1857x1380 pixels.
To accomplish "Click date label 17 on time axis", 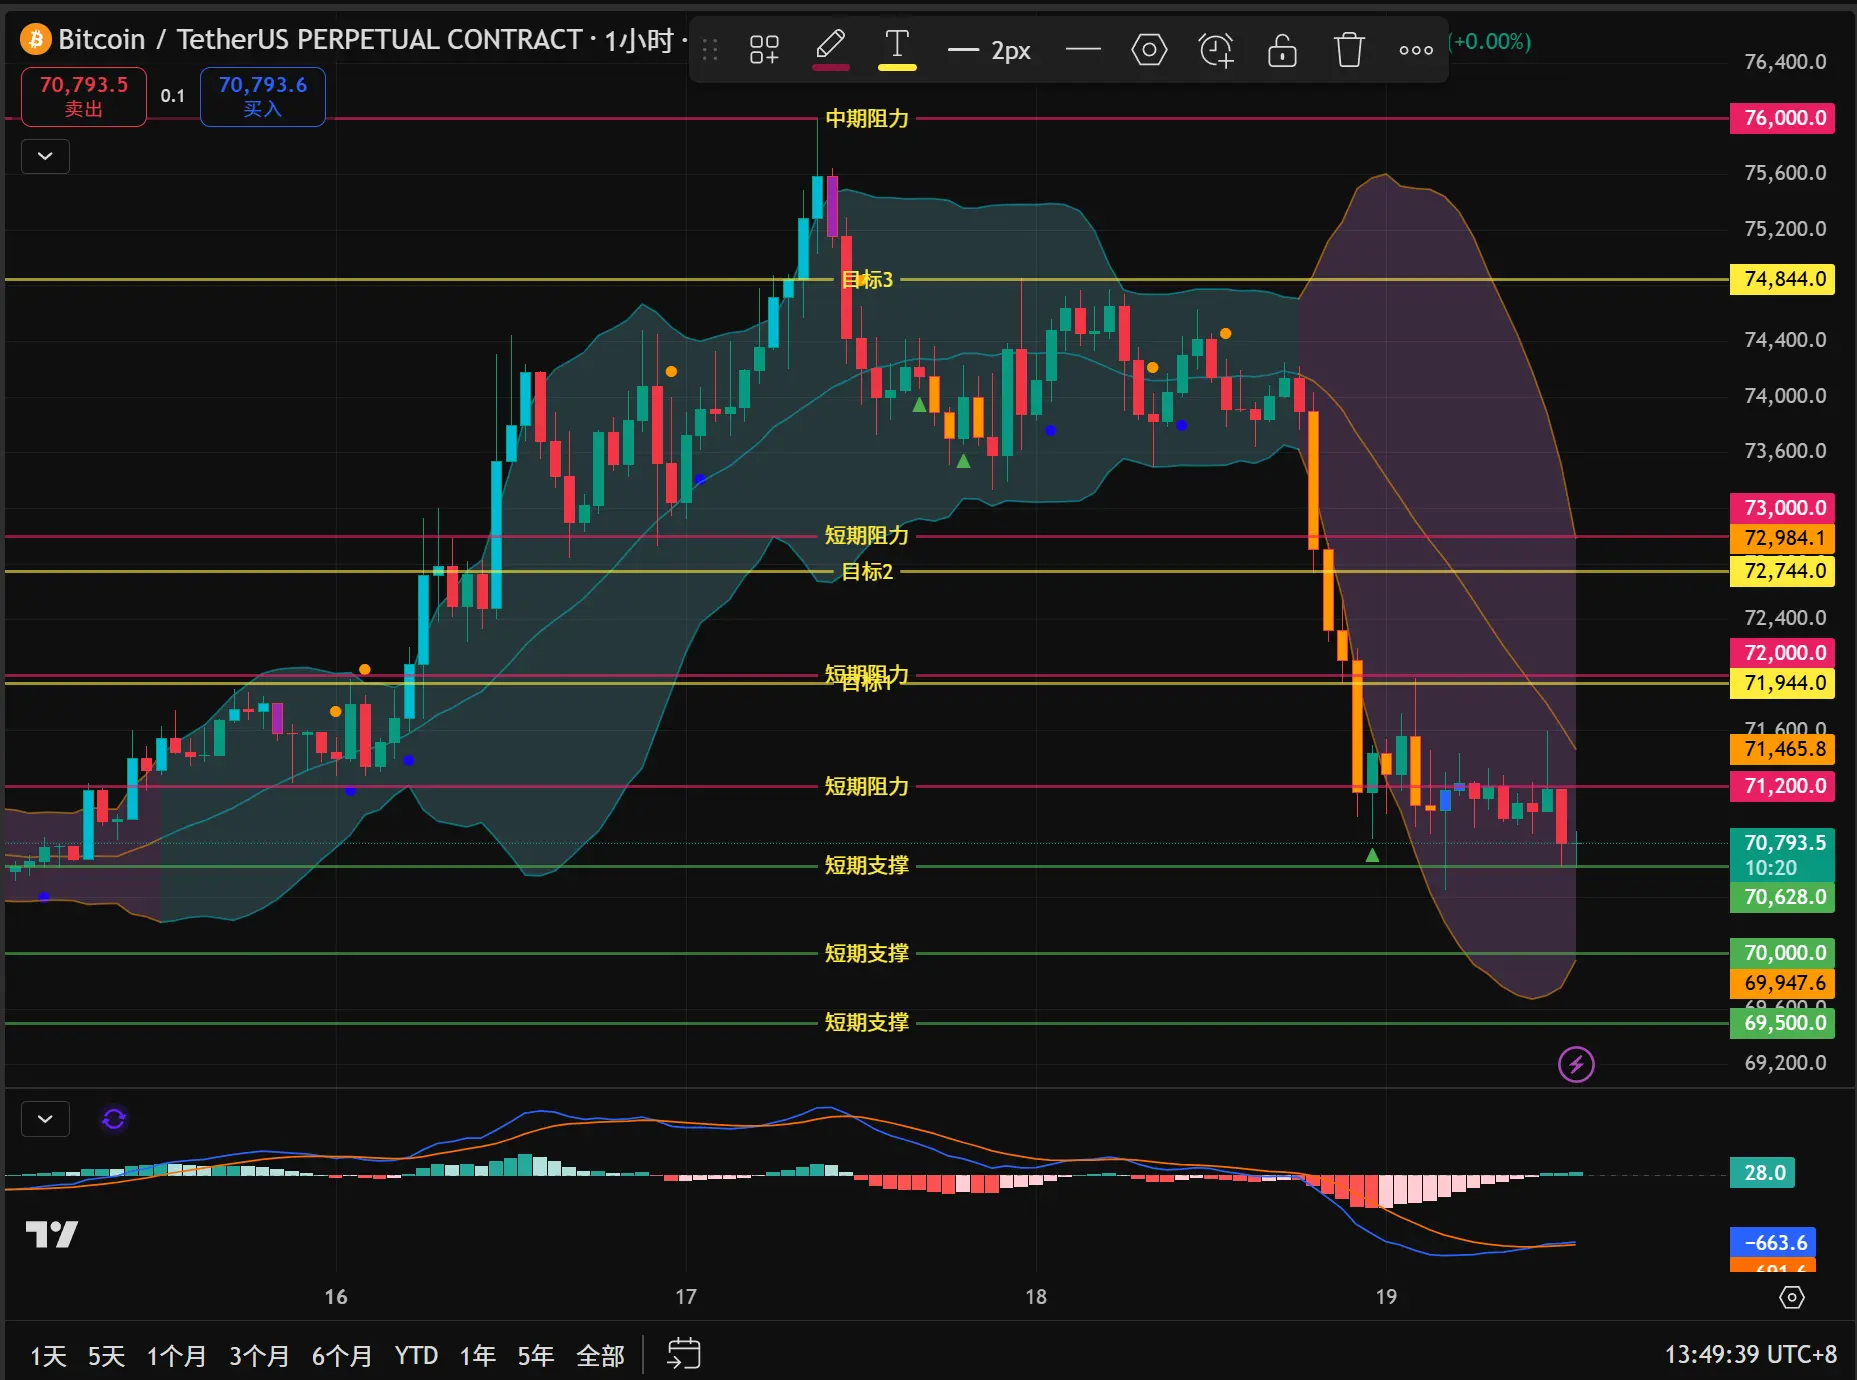I will click(x=686, y=1297).
